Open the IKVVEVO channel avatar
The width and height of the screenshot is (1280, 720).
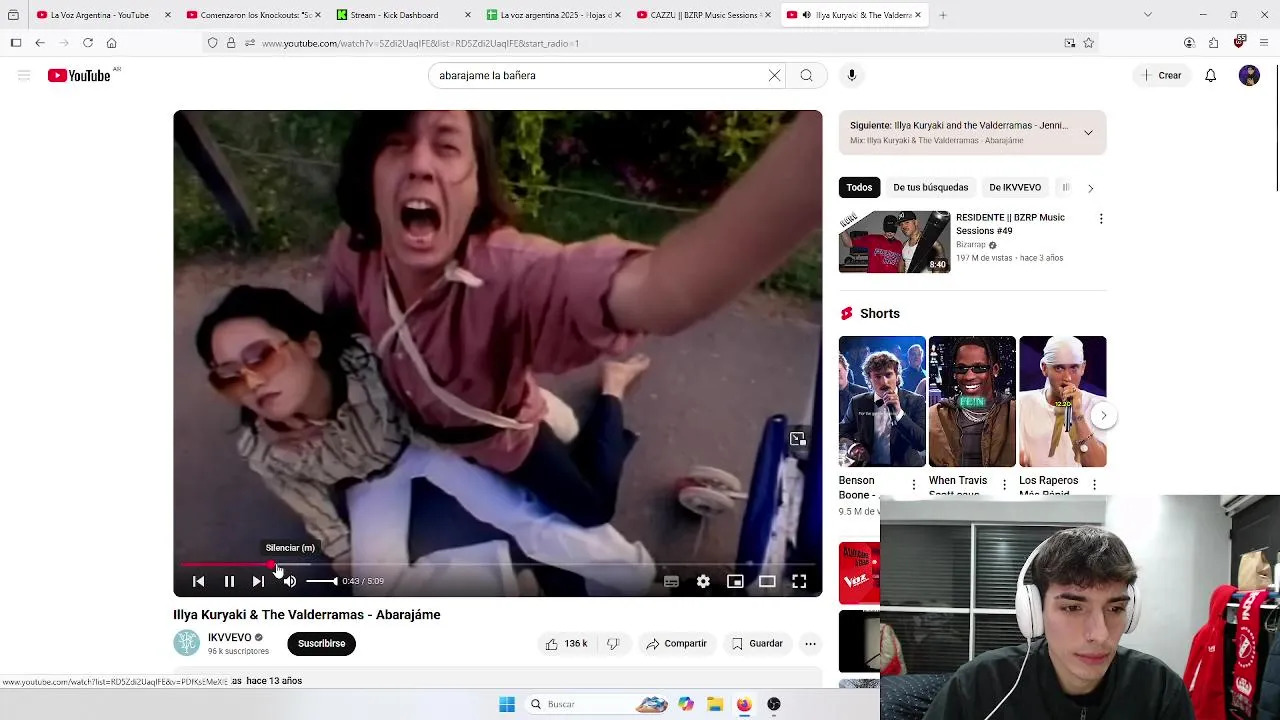tap(187, 643)
